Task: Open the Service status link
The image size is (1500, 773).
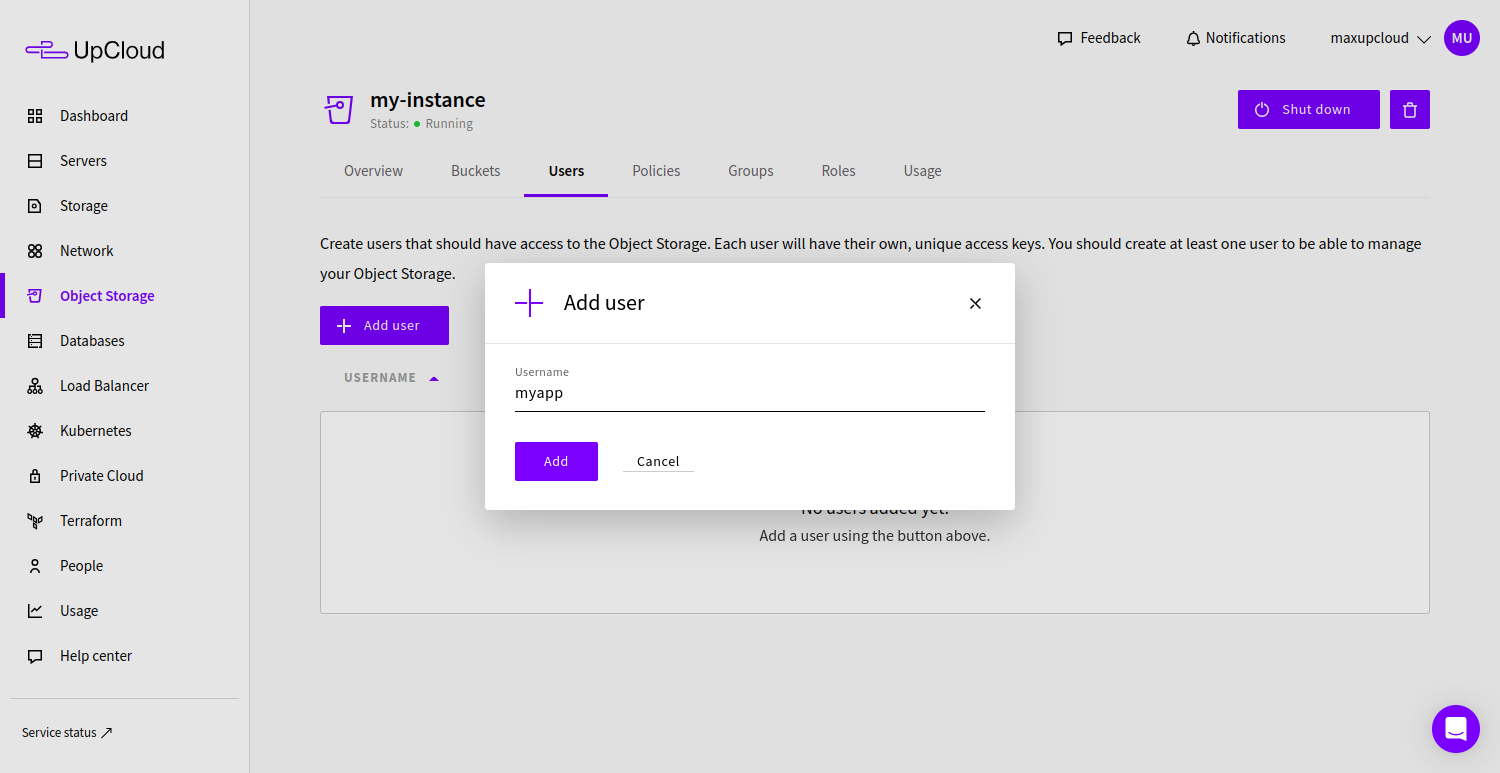Action: (x=67, y=733)
